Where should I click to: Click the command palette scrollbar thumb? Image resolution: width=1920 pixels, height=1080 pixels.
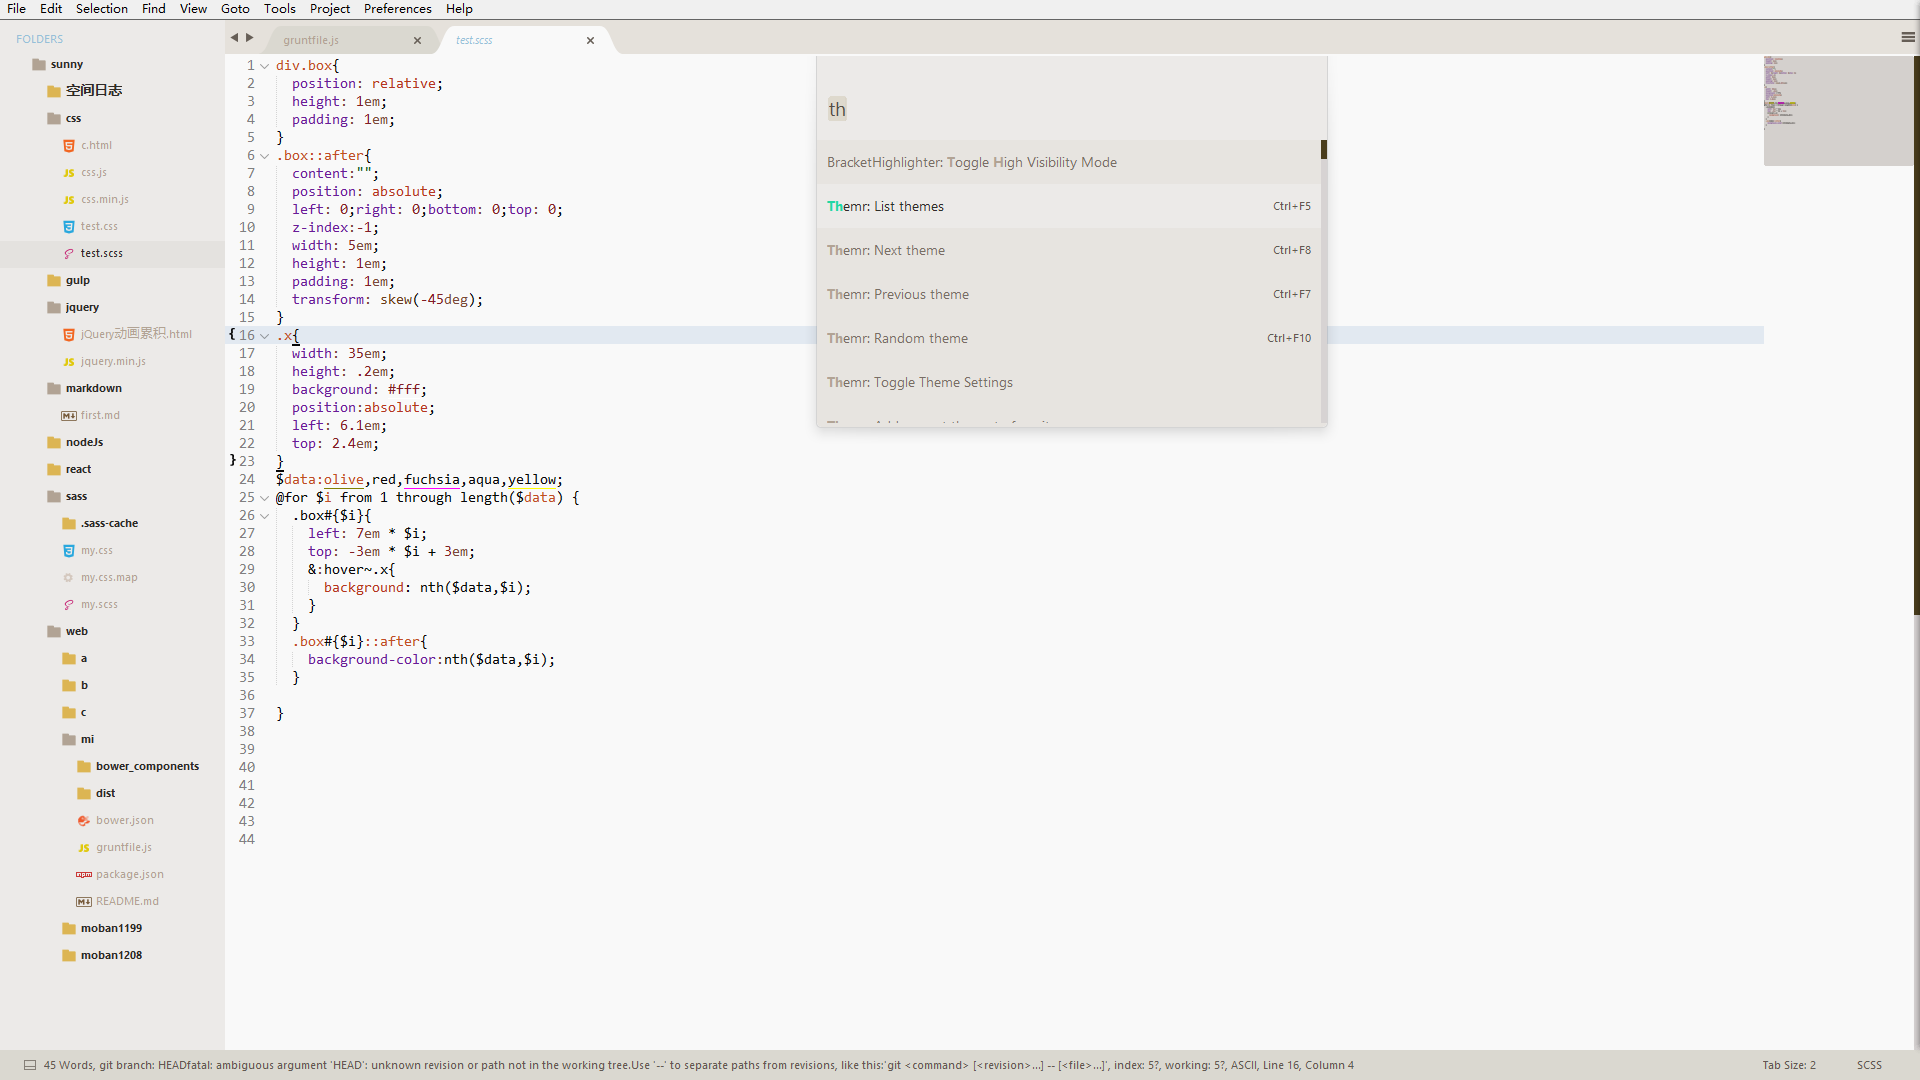1323,150
